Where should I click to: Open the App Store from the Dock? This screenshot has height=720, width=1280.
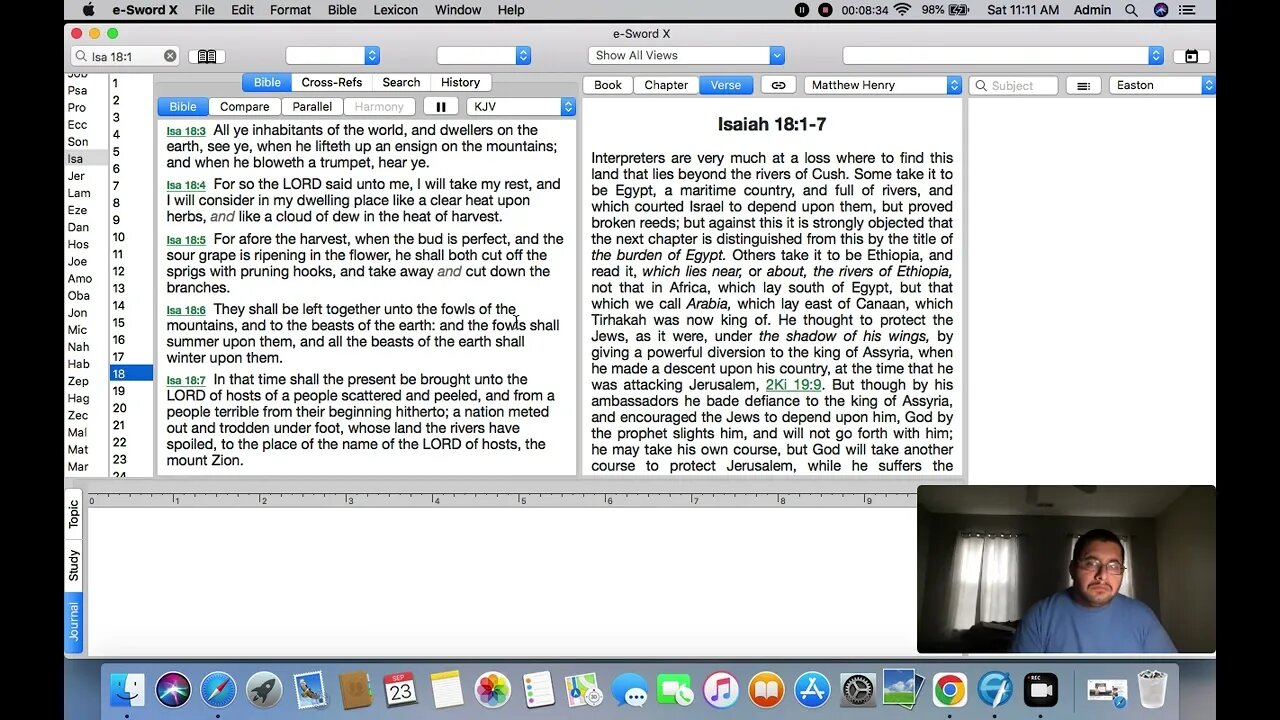(812, 690)
